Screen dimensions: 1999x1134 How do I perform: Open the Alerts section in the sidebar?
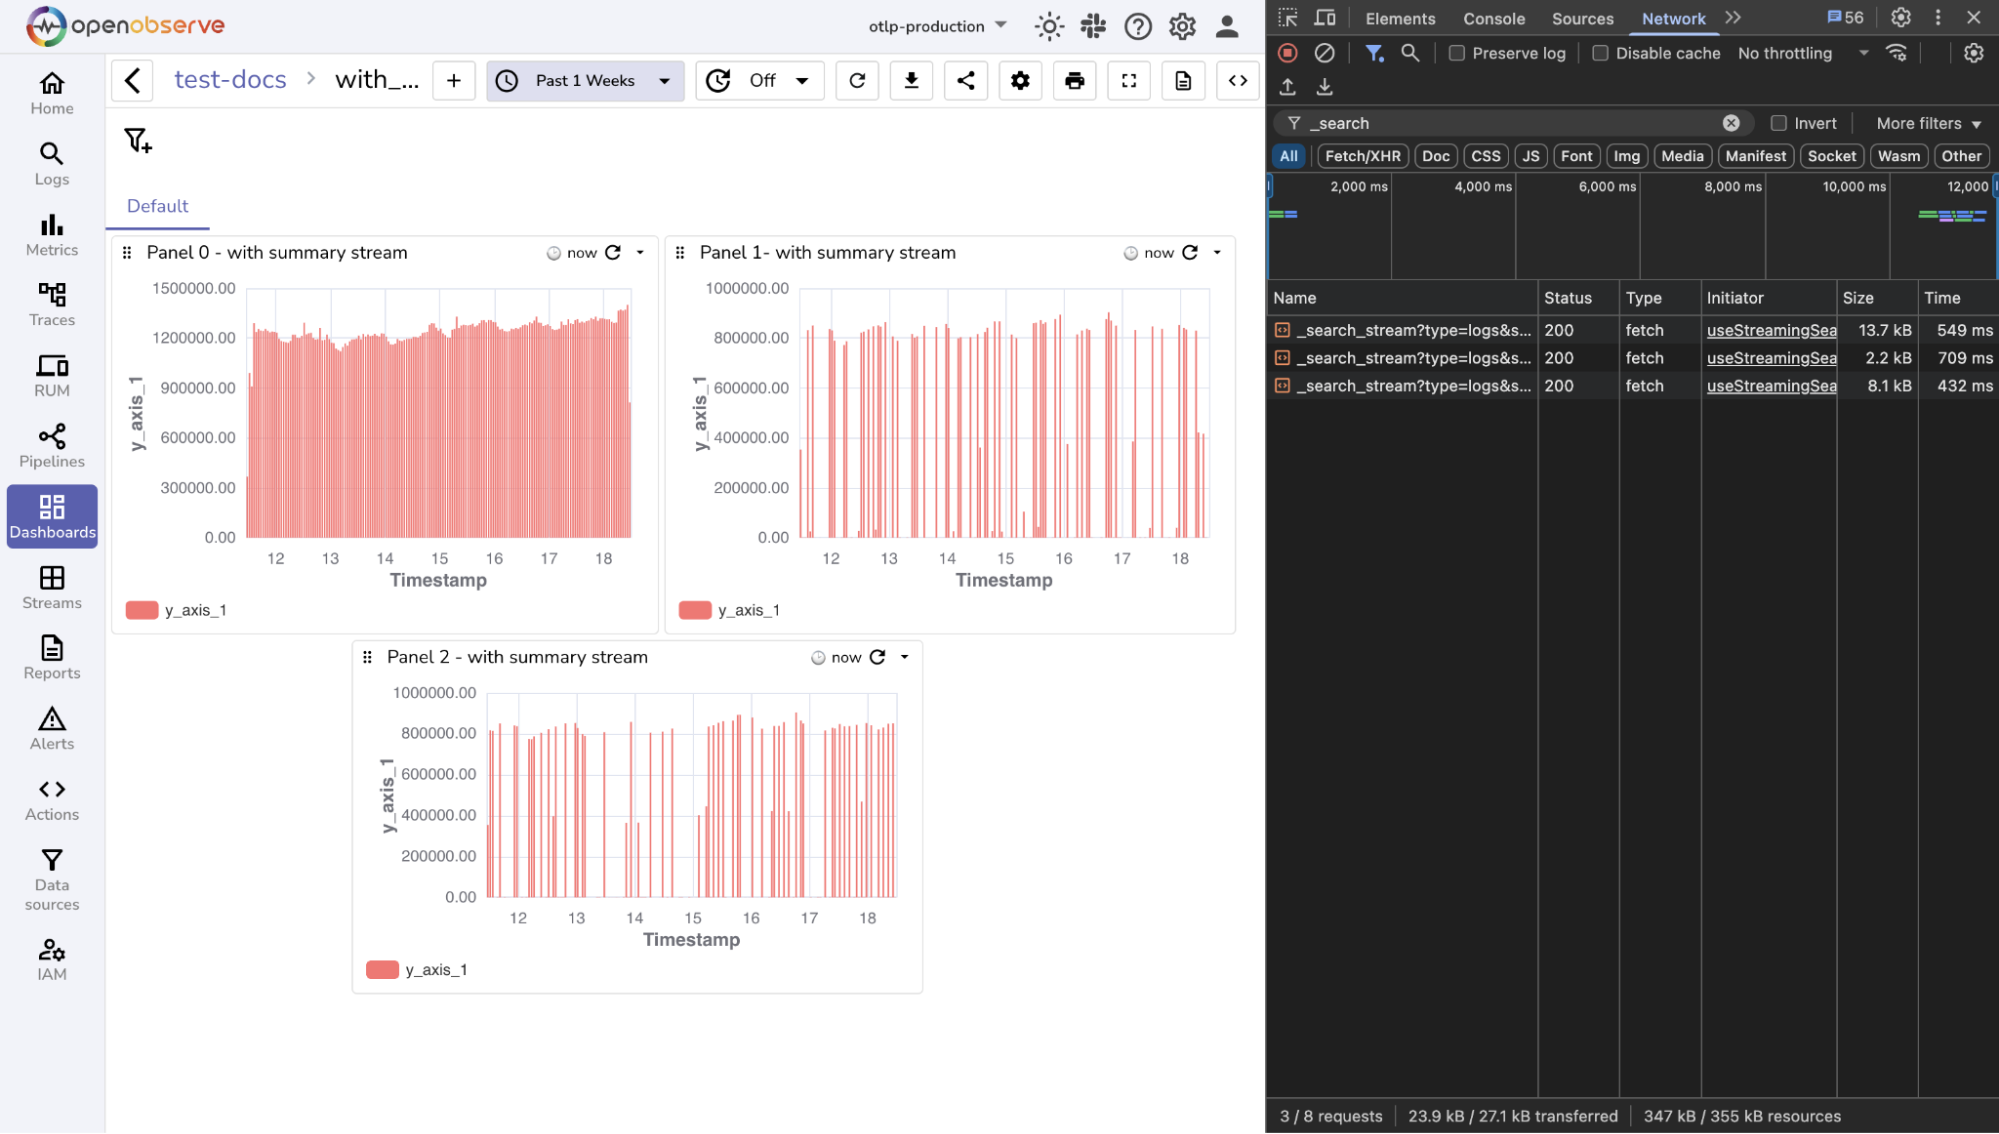[x=52, y=728]
